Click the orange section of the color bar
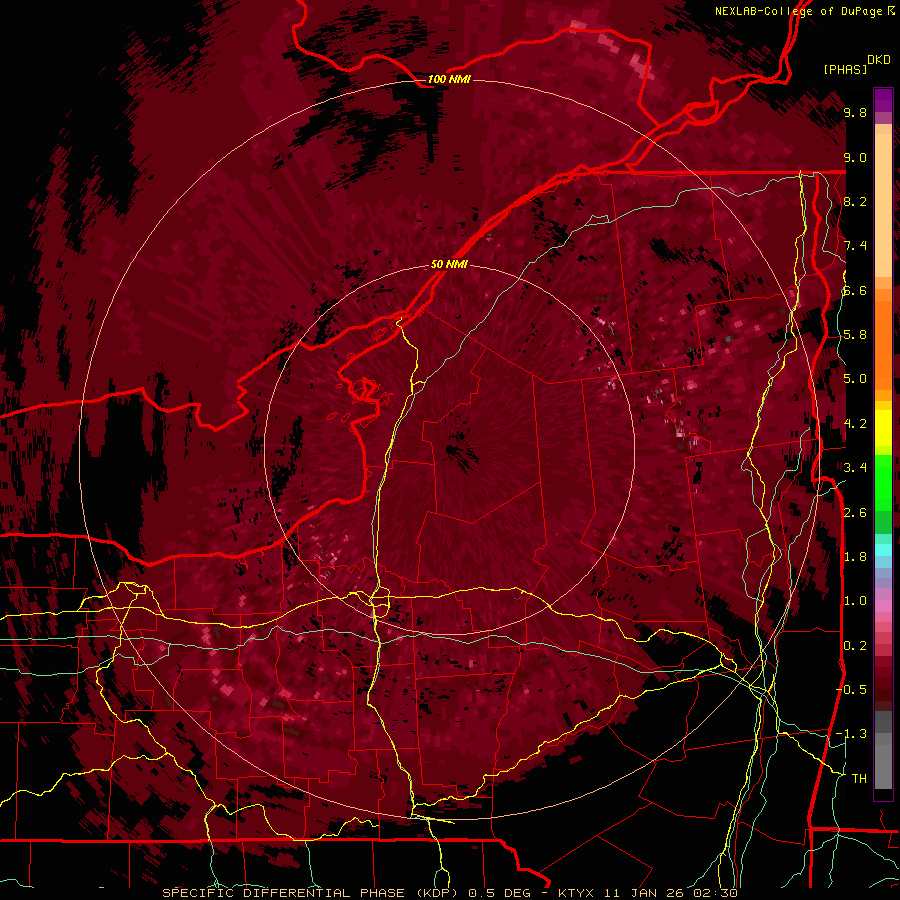The width and height of the screenshot is (900, 900). click(883, 339)
